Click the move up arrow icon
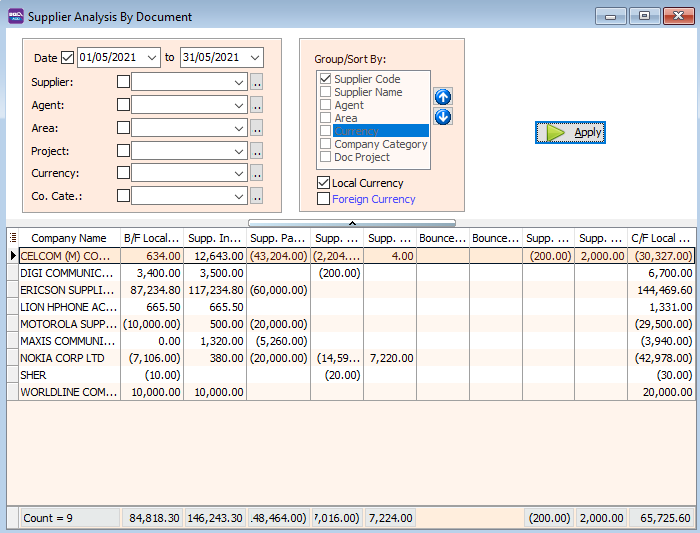Image resolution: width=700 pixels, height=533 pixels. pyautogui.click(x=442, y=97)
